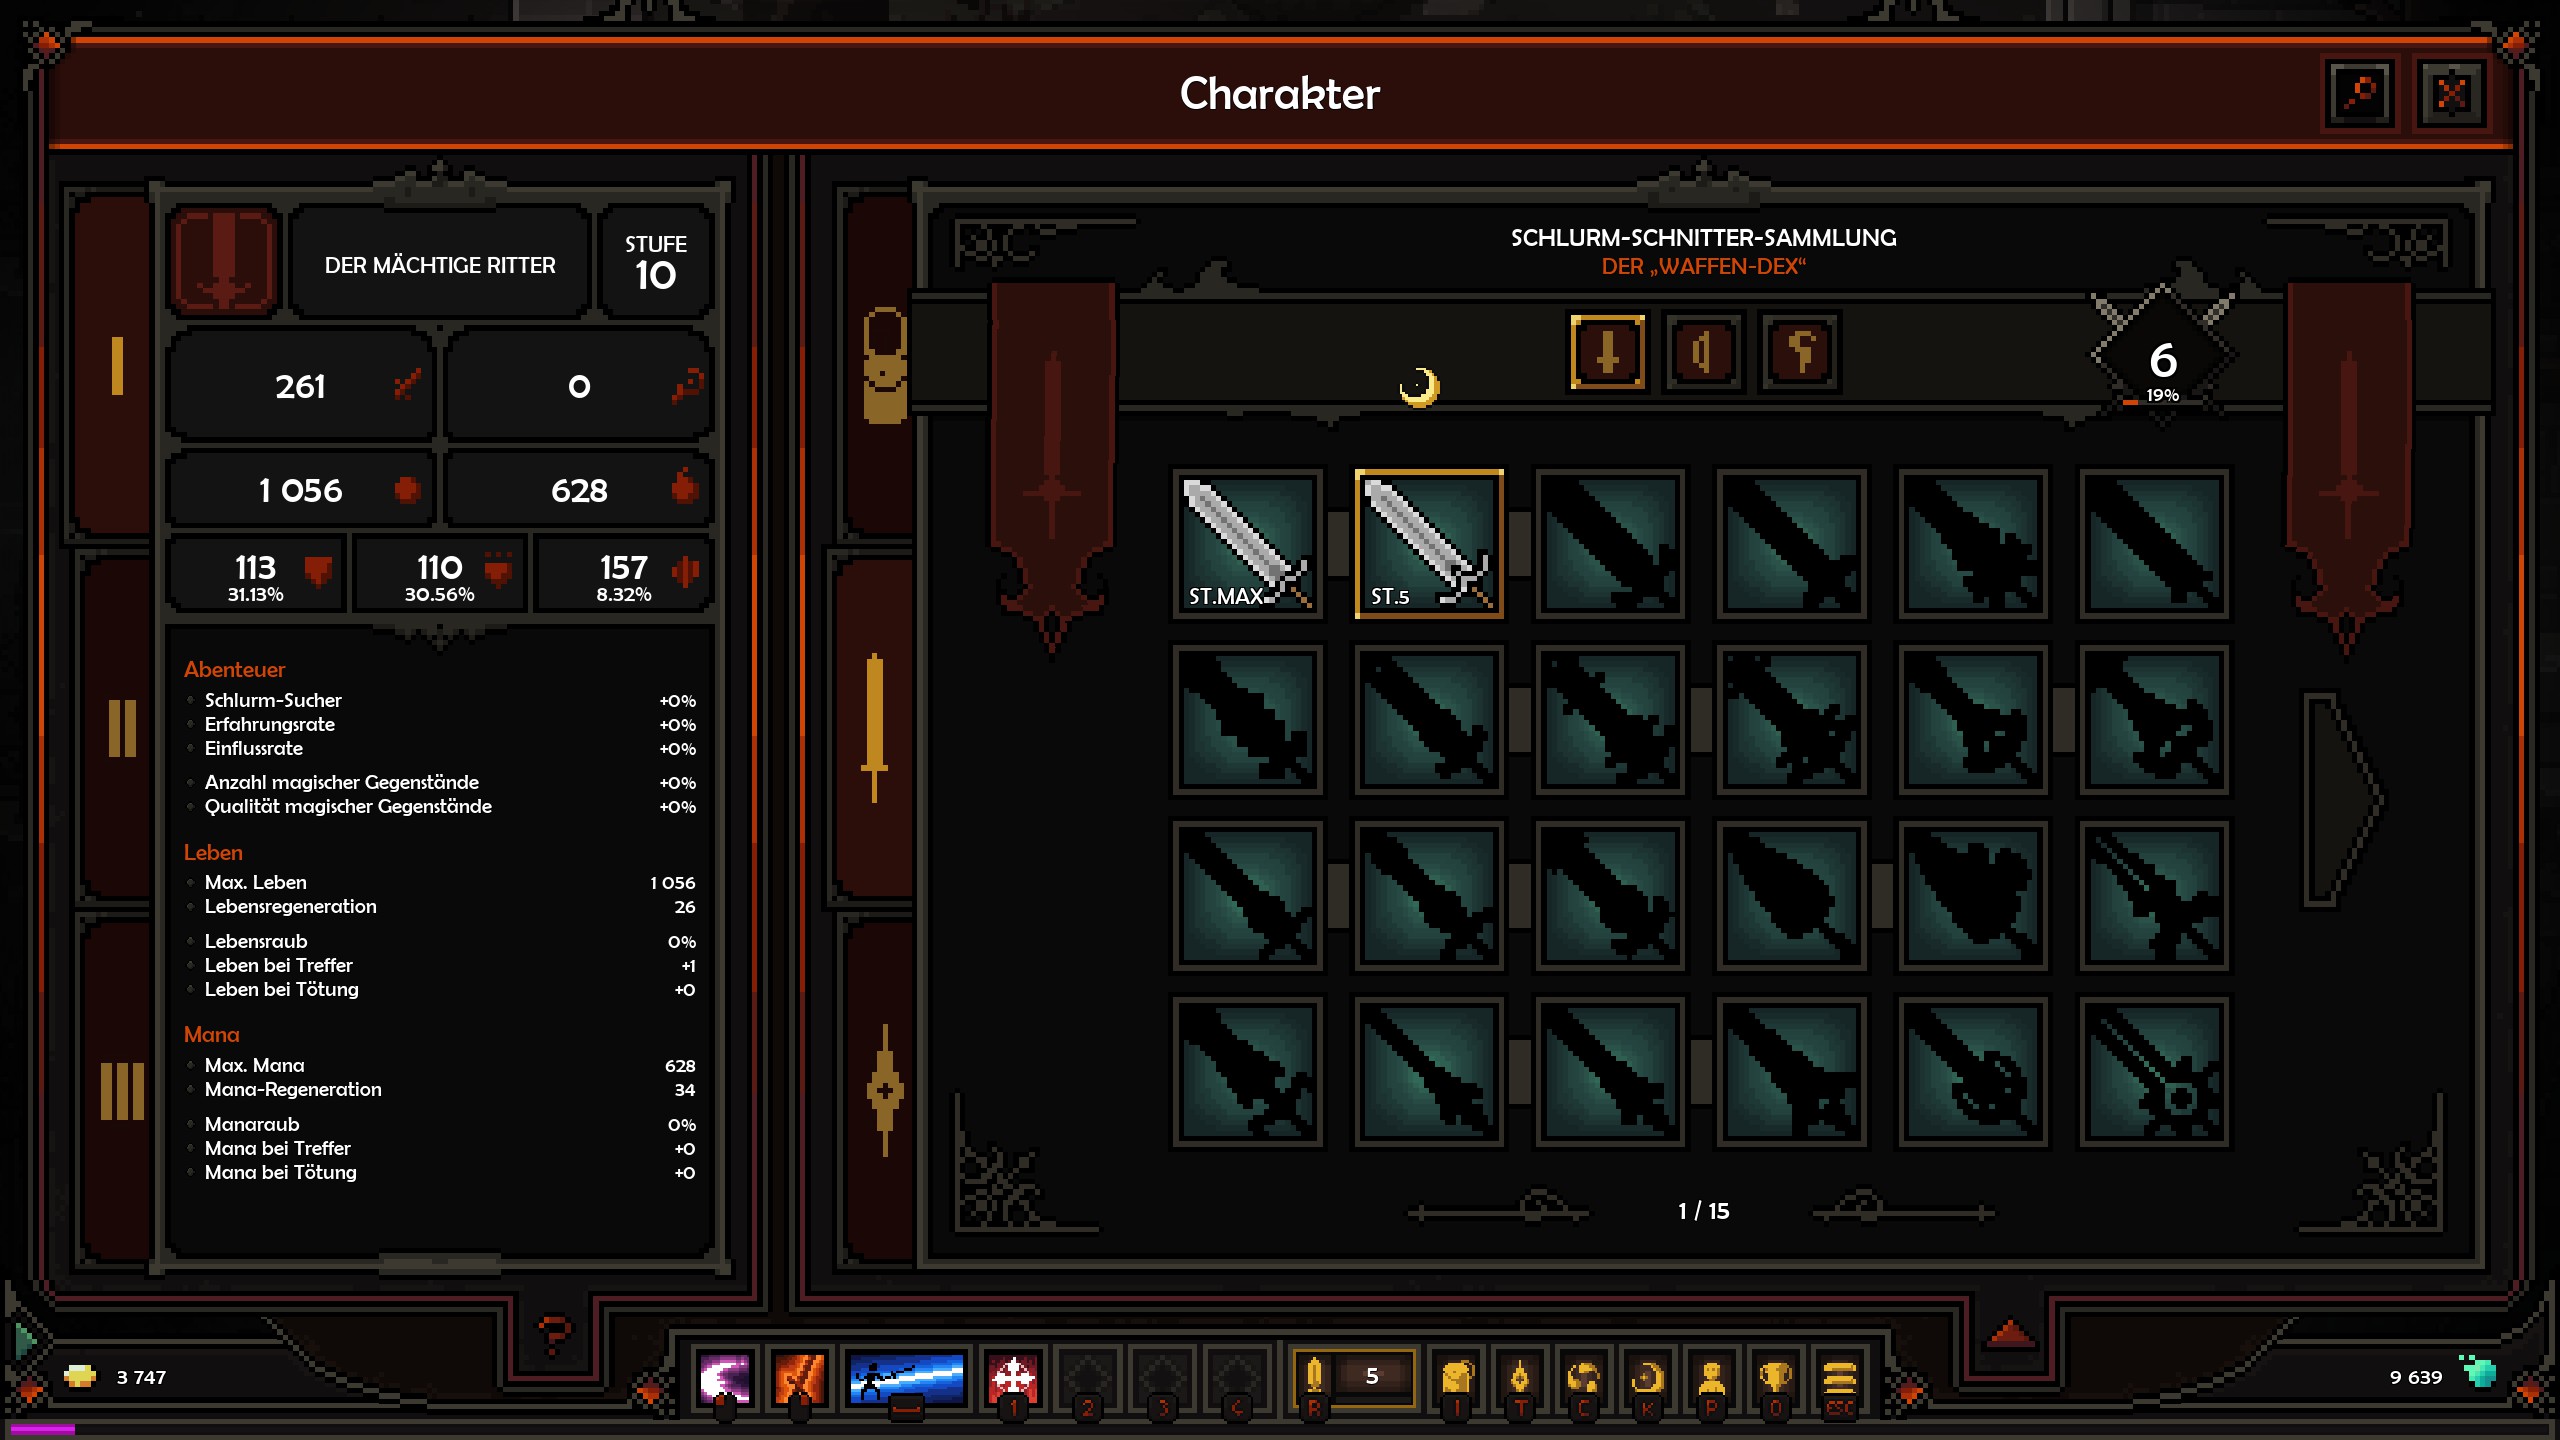Use the potion slot showing 5
Image resolution: width=2560 pixels, height=1440 pixels.
[x=1354, y=1377]
